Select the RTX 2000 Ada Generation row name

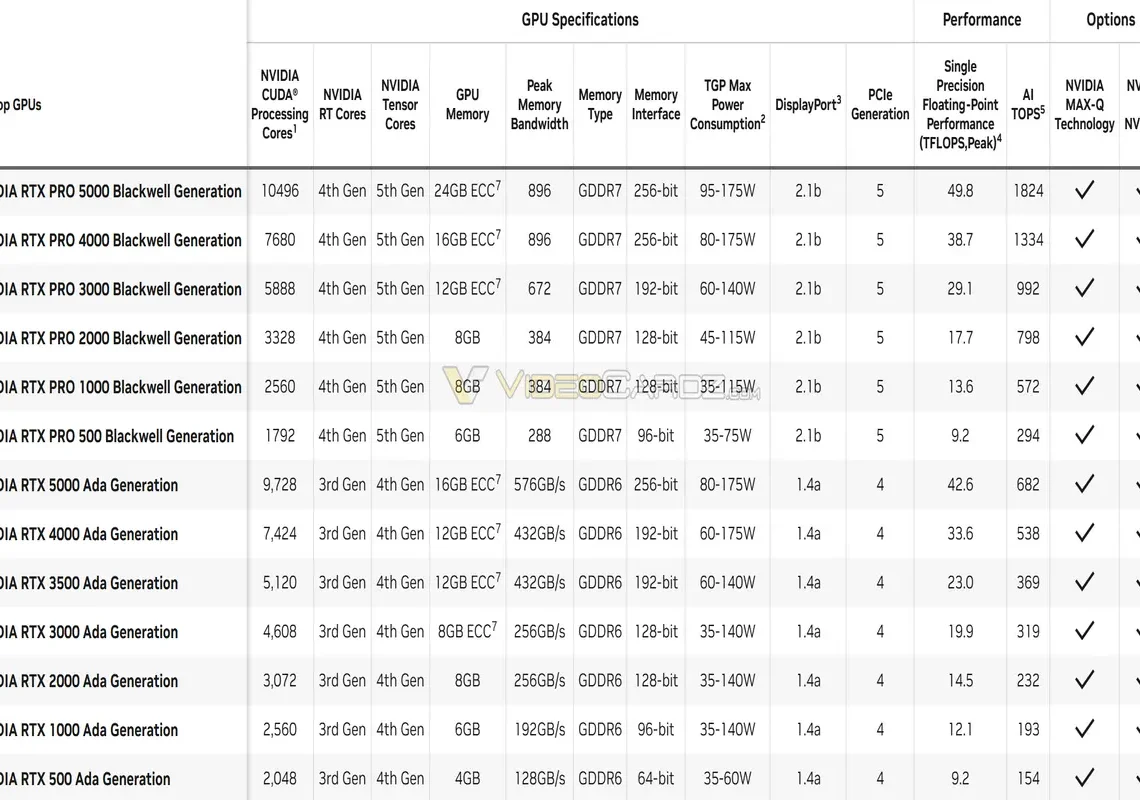[x=89, y=681]
